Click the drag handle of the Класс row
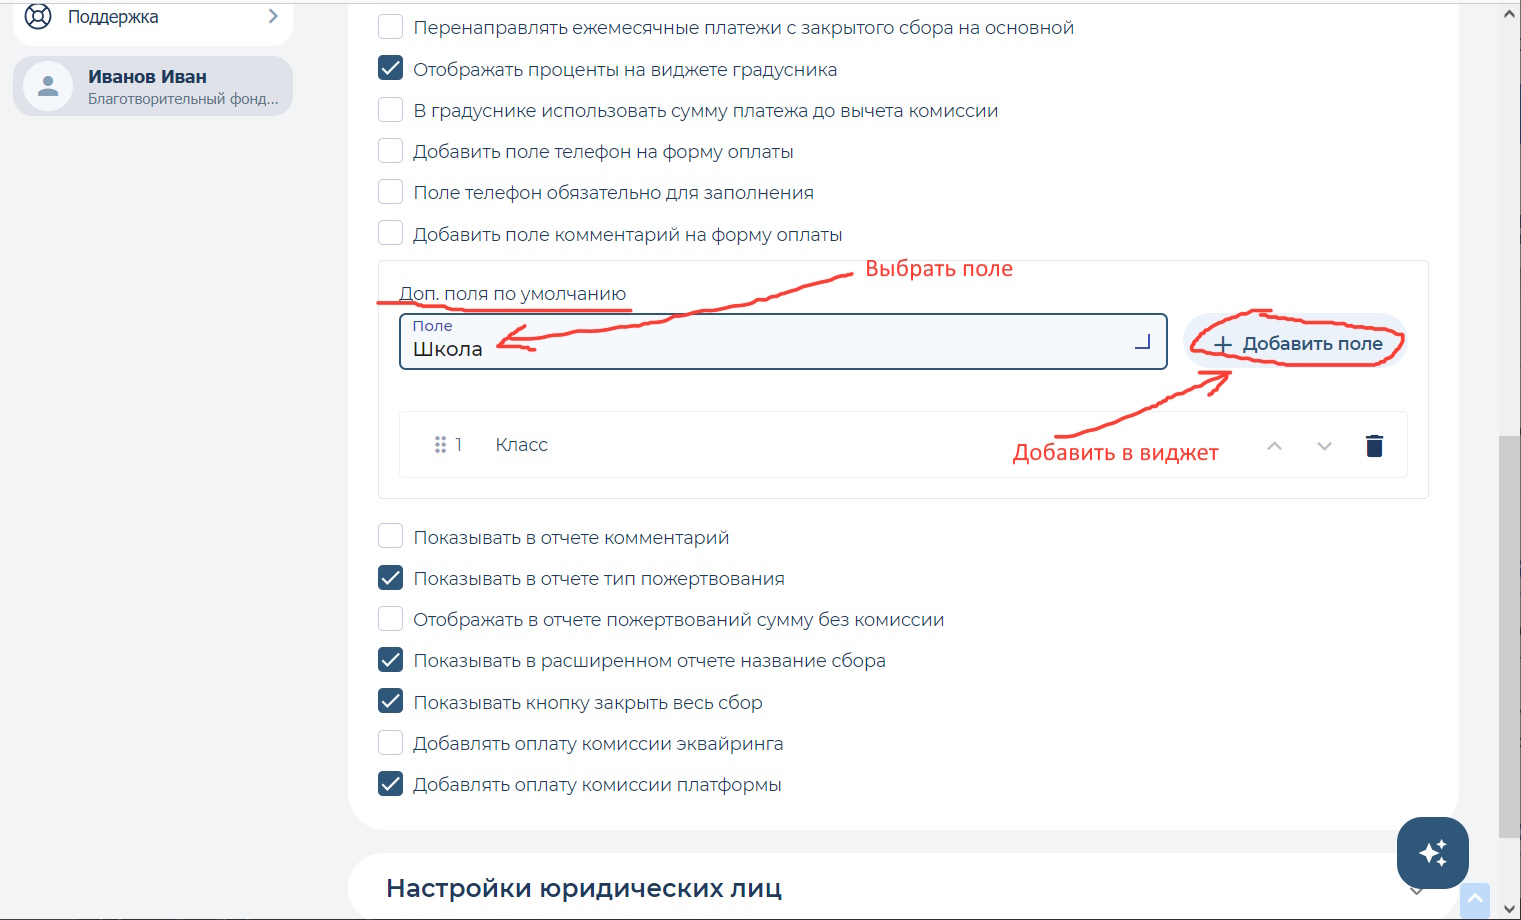This screenshot has width=1521, height=920. (x=440, y=445)
